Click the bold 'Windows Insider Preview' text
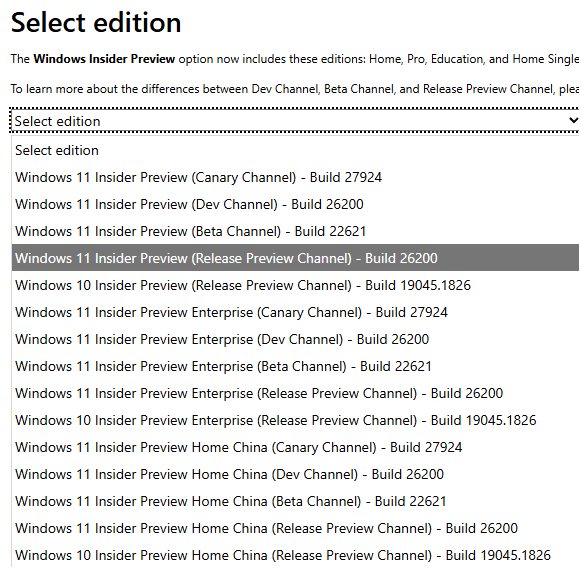Image resolution: width=581 pixels, height=569 pixels. (104, 59)
